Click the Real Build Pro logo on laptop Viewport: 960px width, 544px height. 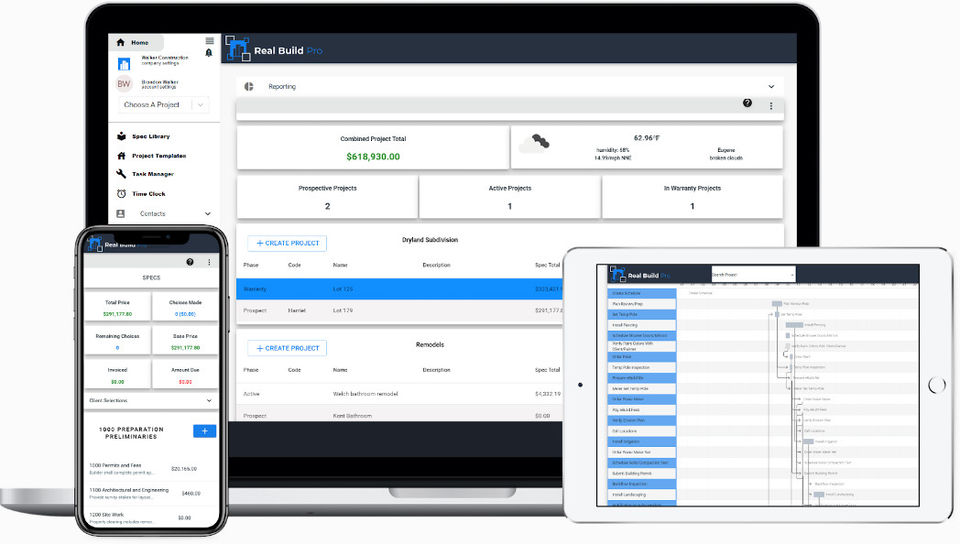click(x=274, y=50)
